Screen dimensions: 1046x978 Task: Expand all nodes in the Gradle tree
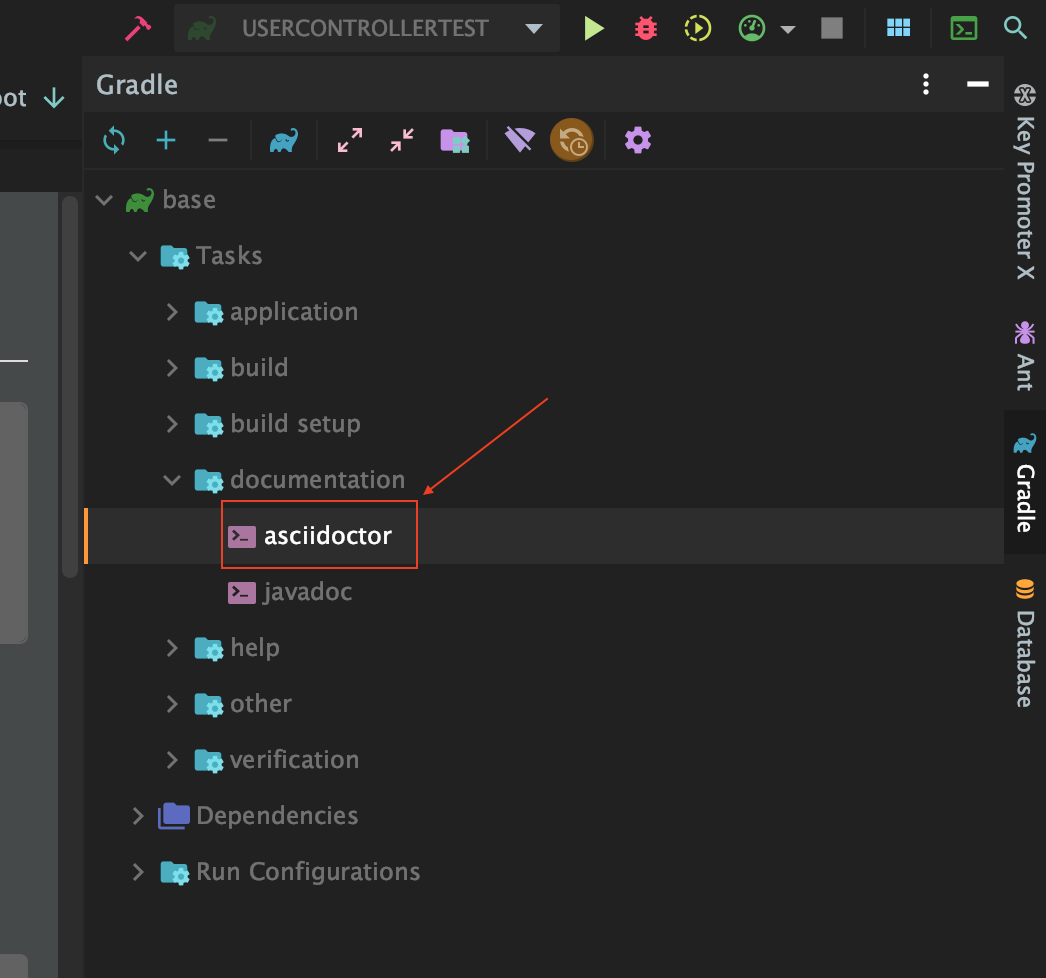350,140
